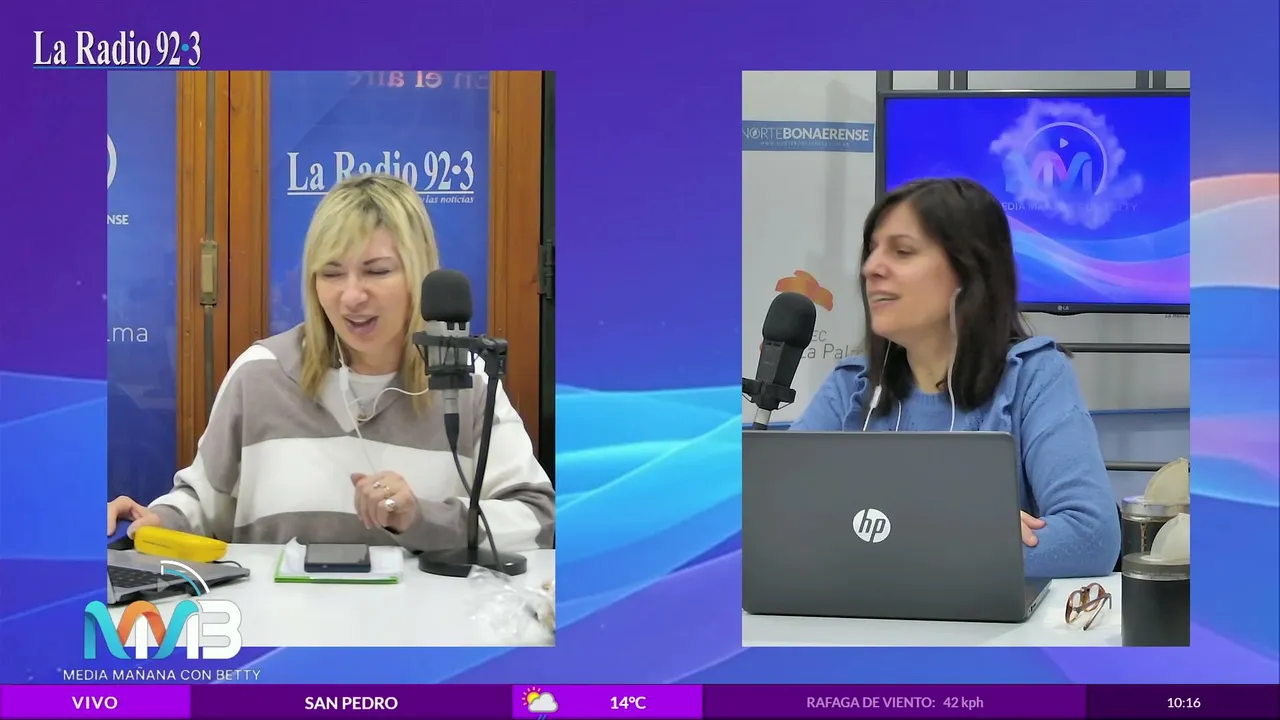
Task: Click the "10:16" clock display
Action: pos(1183,702)
